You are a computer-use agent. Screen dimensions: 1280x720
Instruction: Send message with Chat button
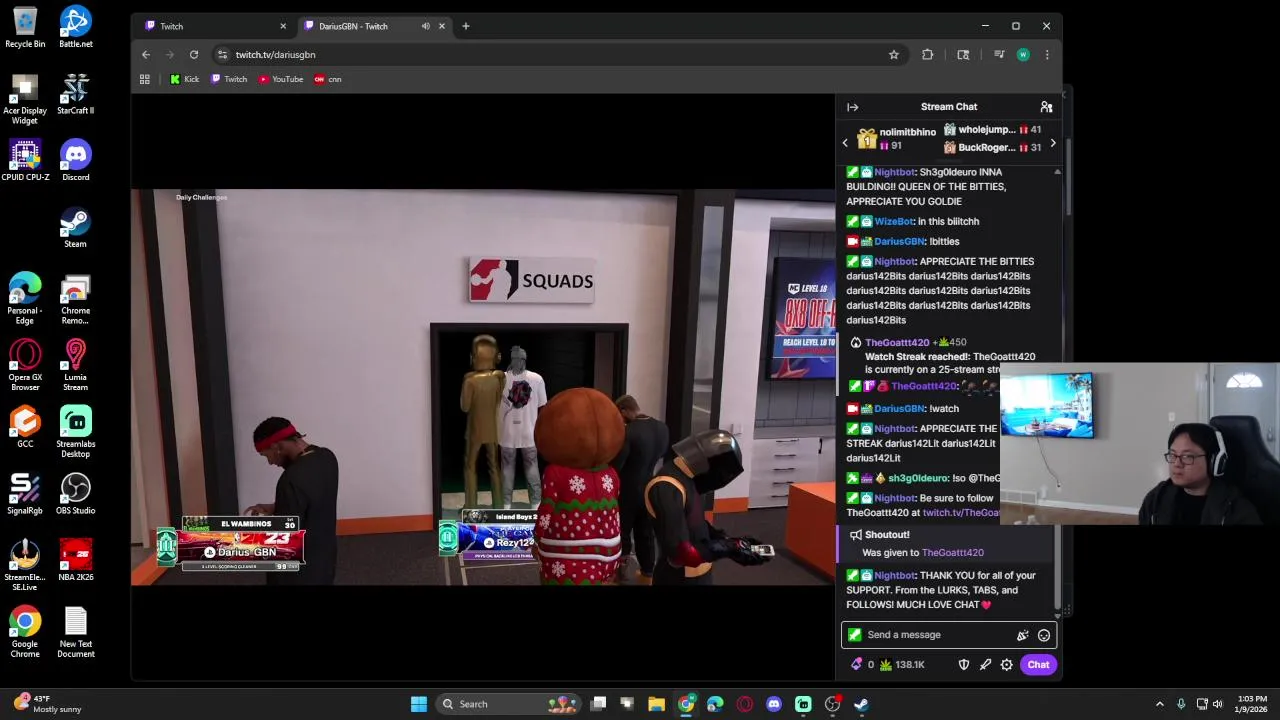1038,665
